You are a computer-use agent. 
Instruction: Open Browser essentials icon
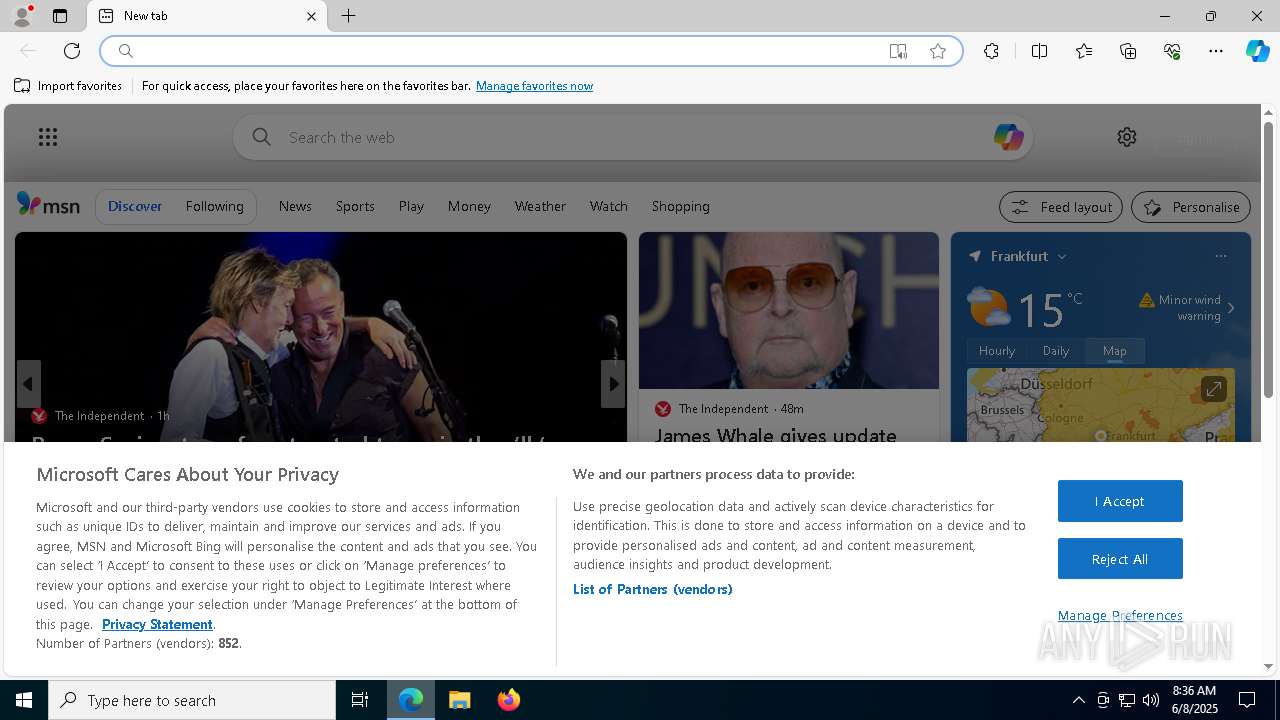1172,51
